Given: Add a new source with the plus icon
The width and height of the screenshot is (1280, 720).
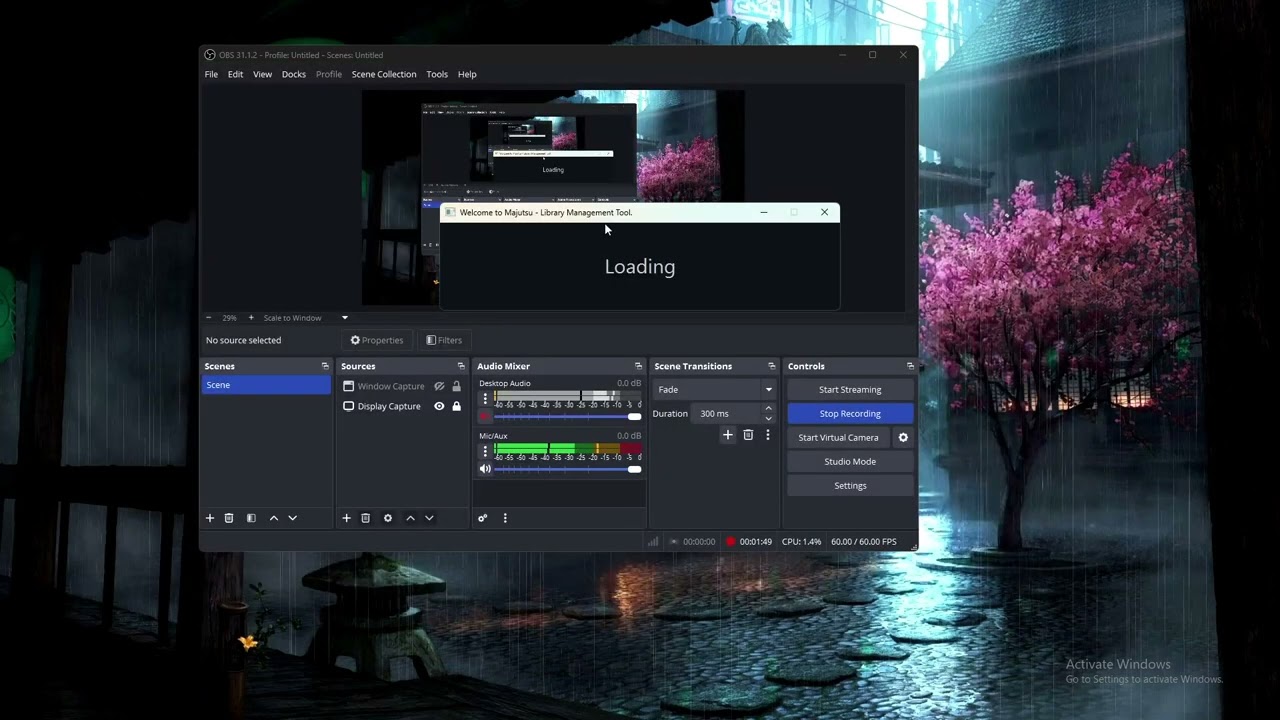Looking at the screenshot, I should coord(346,518).
